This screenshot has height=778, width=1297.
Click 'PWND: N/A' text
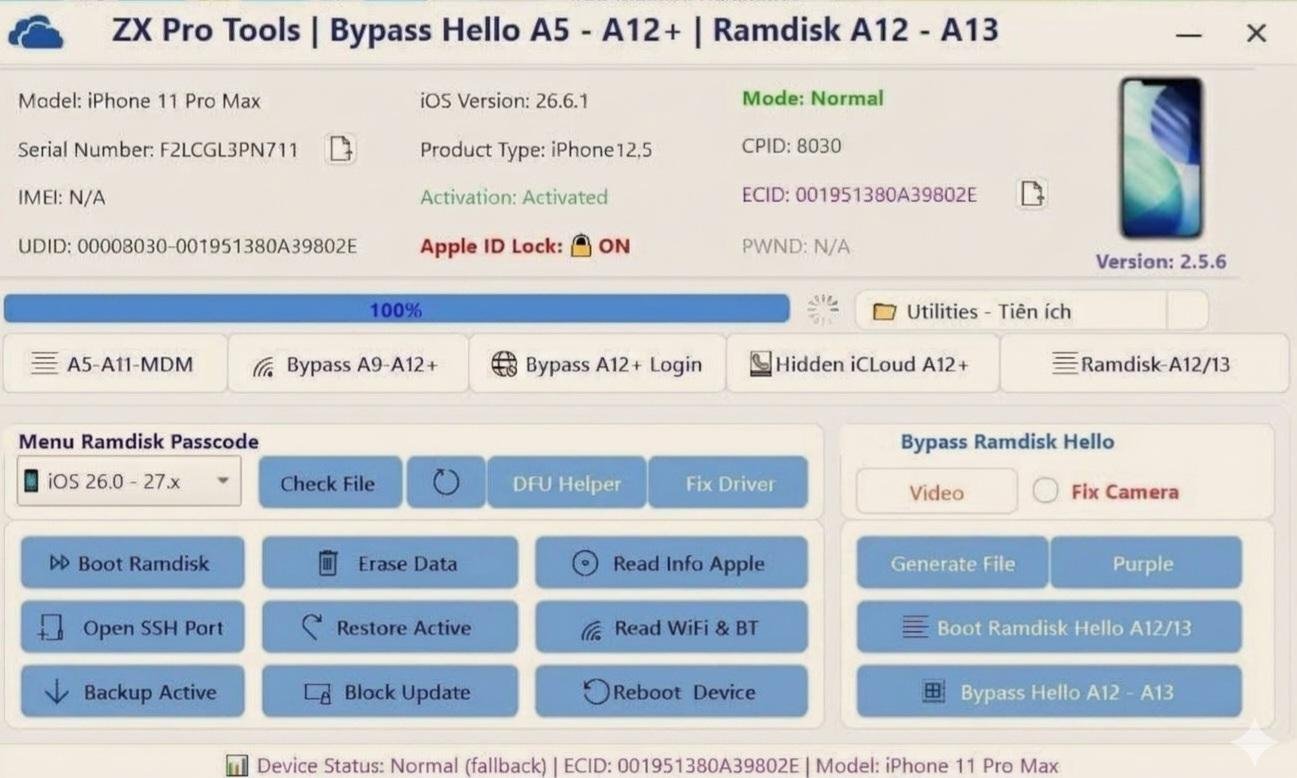(x=795, y=246)
